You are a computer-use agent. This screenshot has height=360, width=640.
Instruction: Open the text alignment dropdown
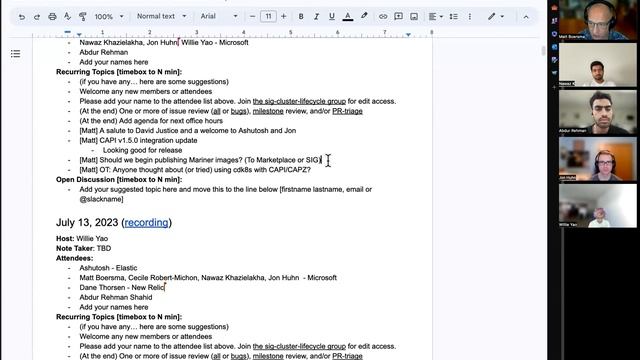(436, 16)
